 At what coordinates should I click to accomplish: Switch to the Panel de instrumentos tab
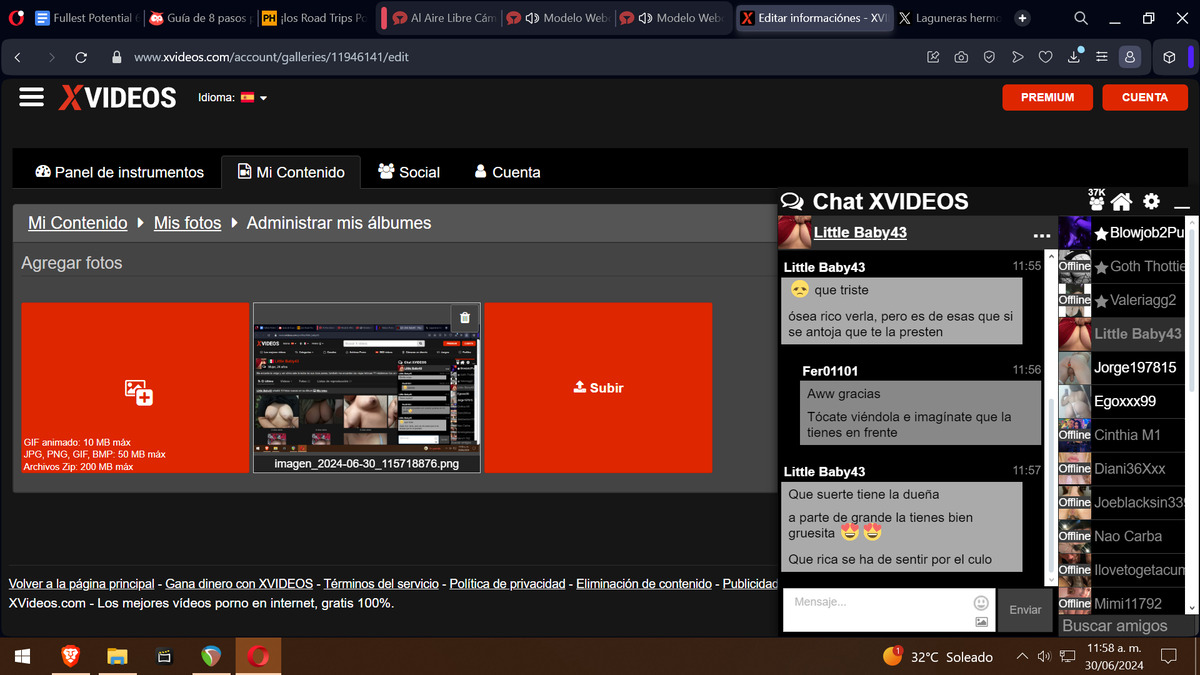pyautogui.click(x=119, y=172)
